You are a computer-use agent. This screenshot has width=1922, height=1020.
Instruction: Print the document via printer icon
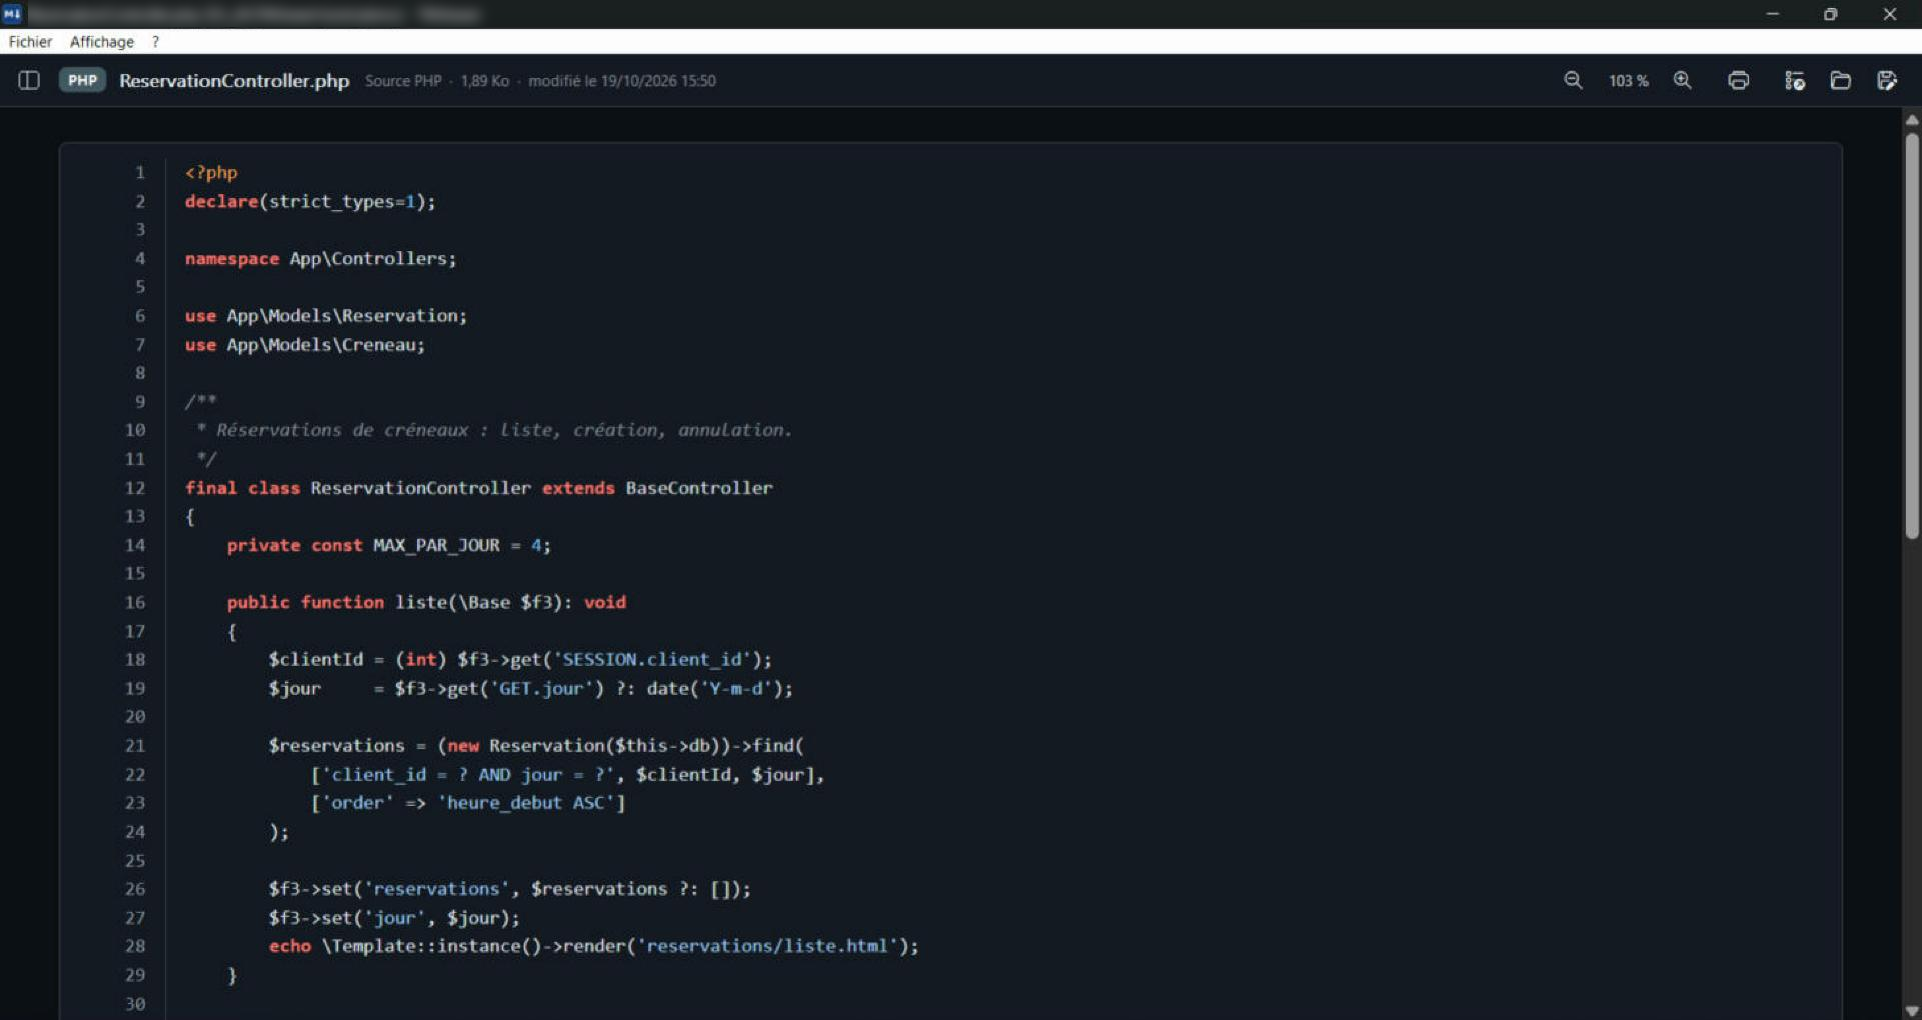1739,80
